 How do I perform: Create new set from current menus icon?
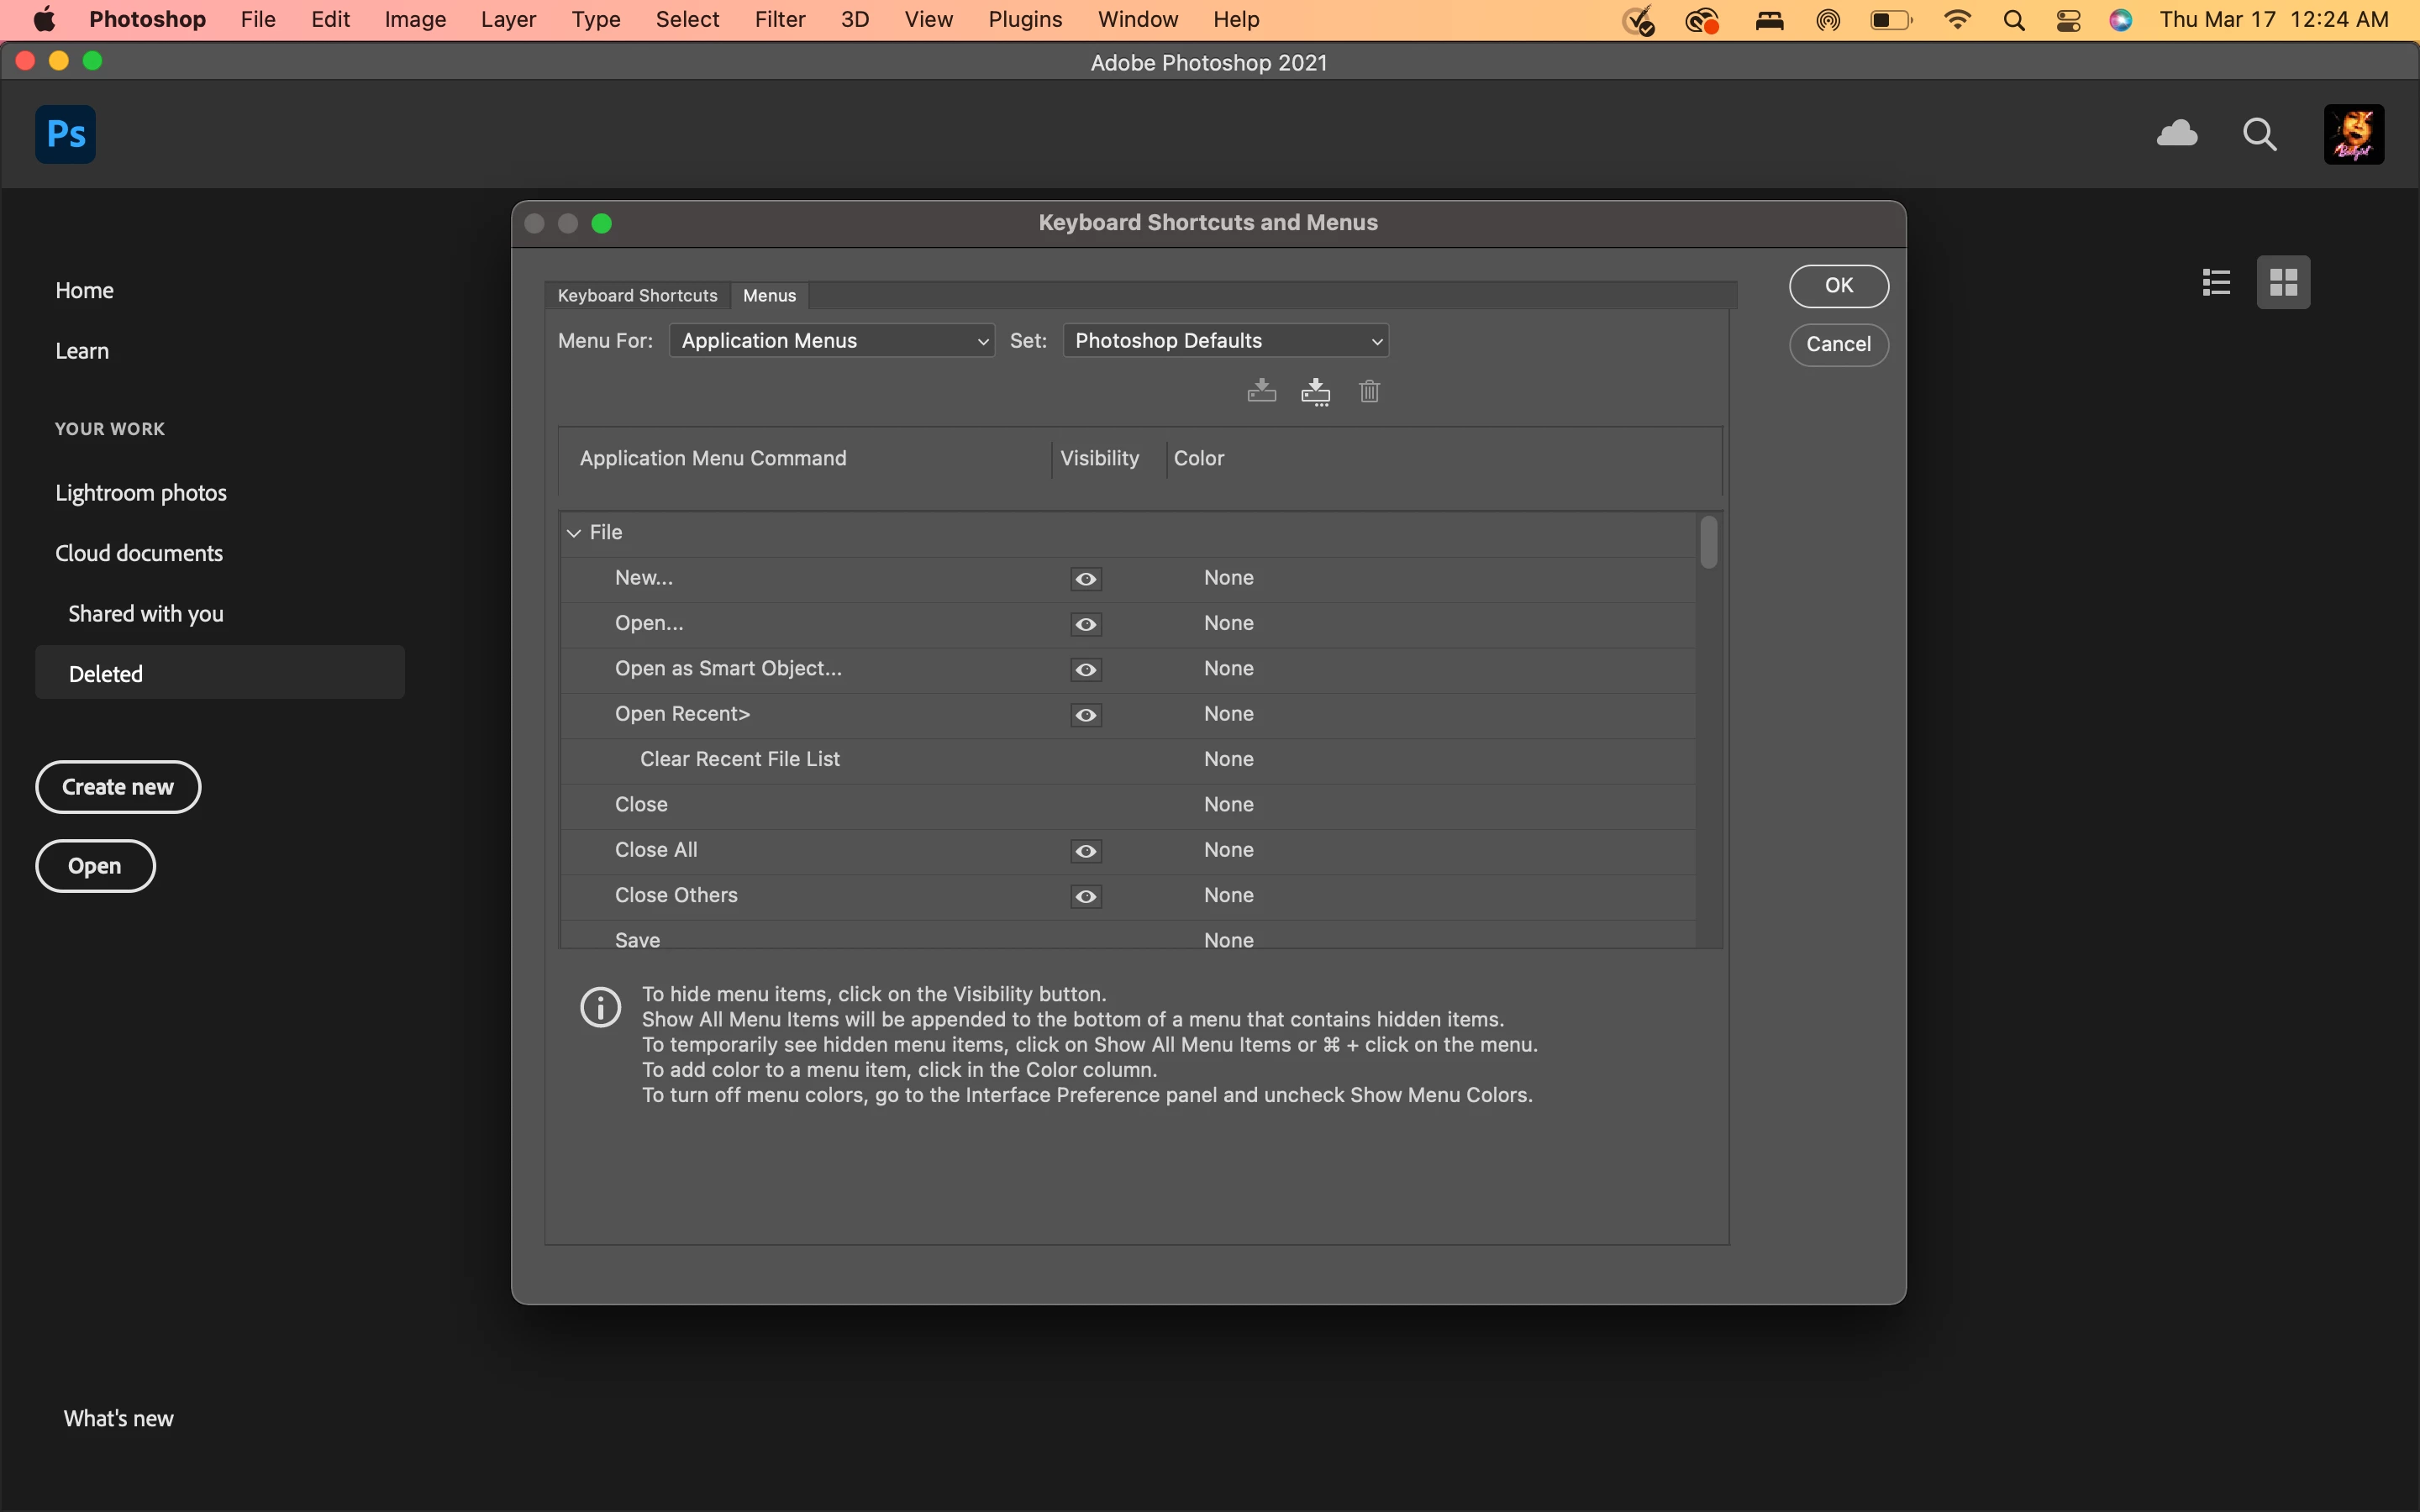tap(1315, 391)
